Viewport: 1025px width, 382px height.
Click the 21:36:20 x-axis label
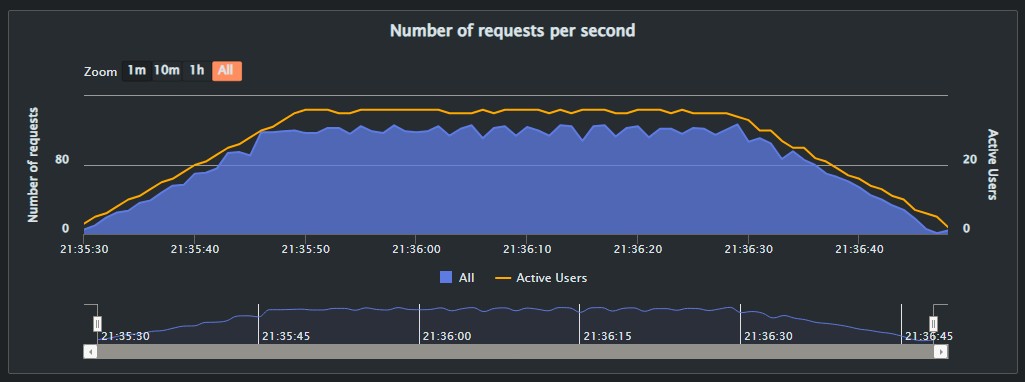click(x=637, y=249)
